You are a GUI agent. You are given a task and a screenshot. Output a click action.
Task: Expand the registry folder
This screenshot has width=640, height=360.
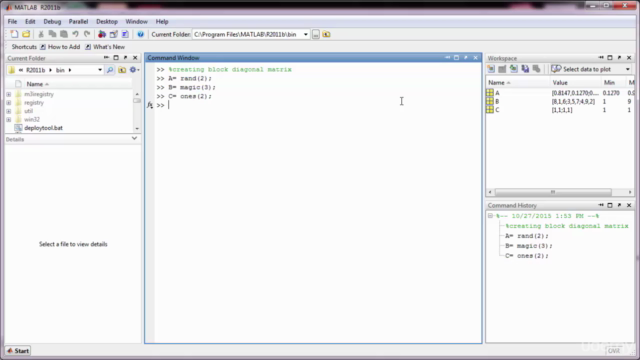[9, 103]
